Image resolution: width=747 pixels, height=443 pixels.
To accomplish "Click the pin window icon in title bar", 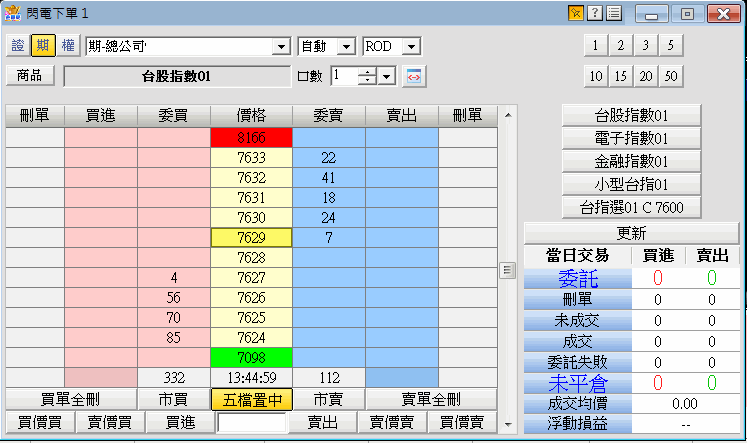I will pyautogui.click(x=575, y=13).
